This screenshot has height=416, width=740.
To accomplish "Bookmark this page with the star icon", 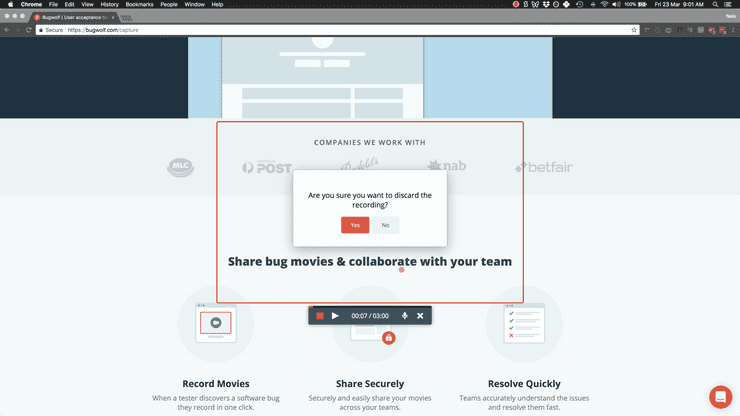I will coord(634,30).
